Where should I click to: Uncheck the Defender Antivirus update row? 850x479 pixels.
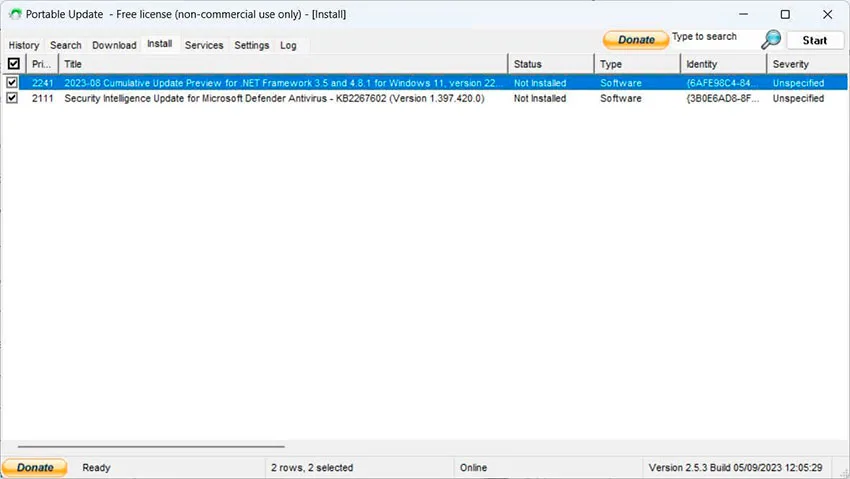11,98
